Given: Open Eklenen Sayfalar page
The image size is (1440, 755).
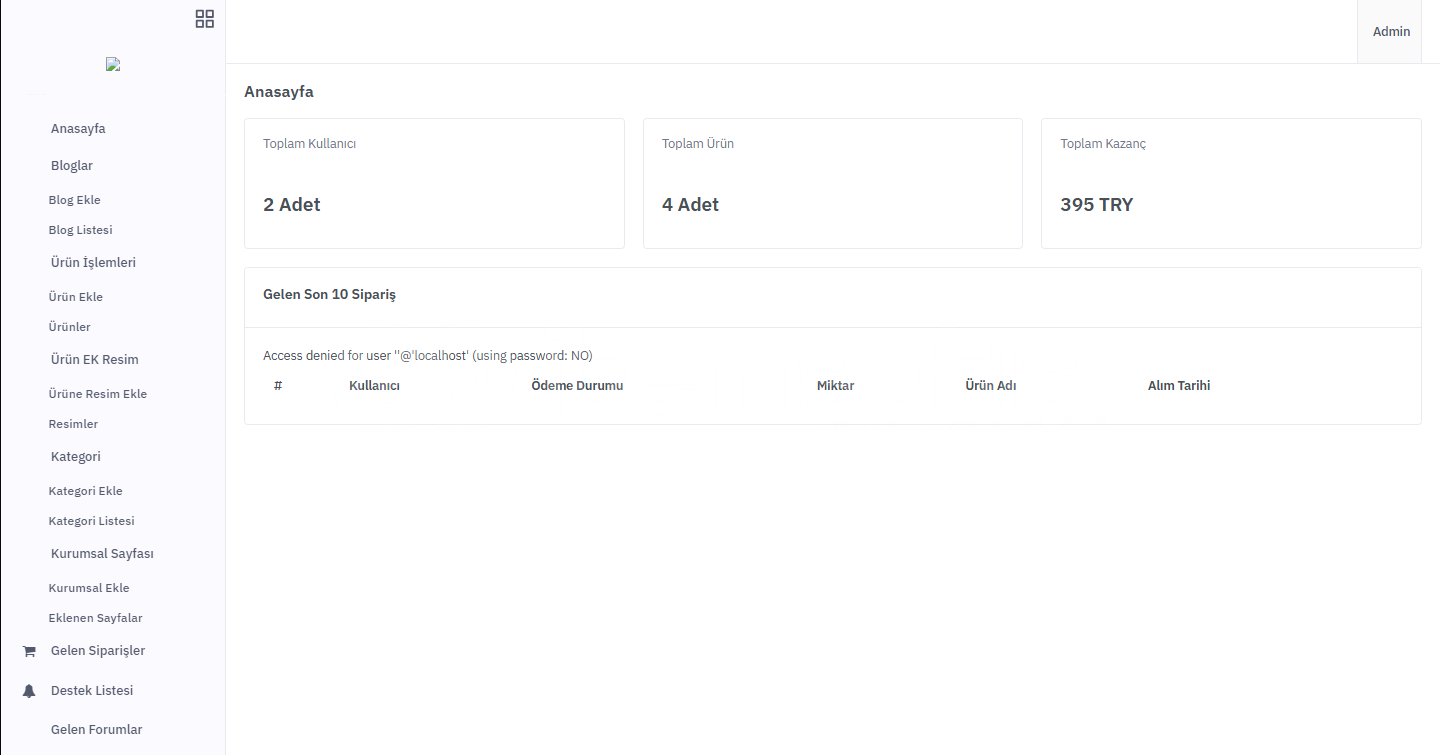Looking at the screenshot, I should [x=96, y=618].
